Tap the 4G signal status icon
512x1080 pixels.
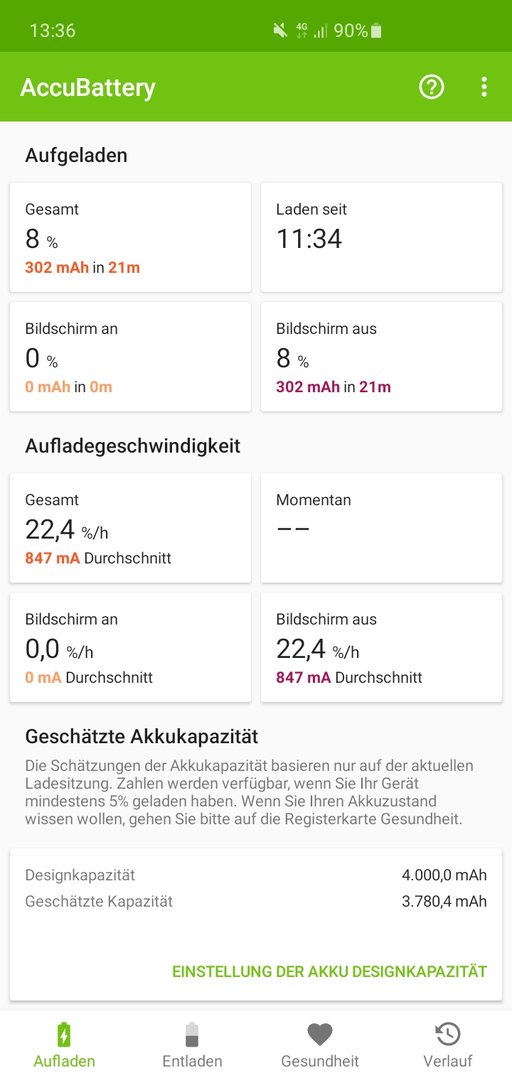302,30
